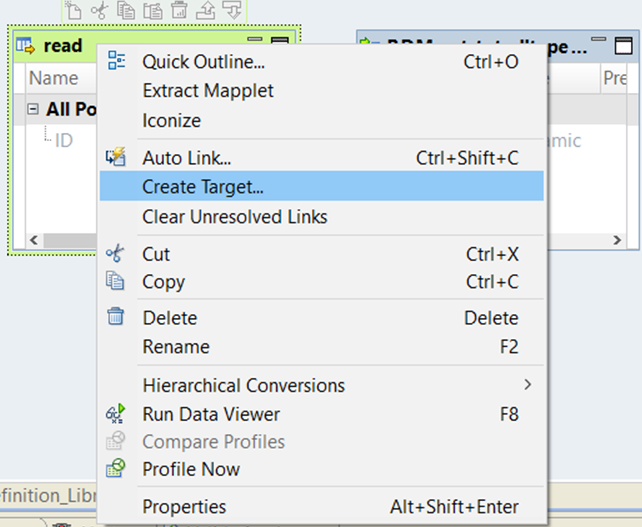Select the read transformation icon in its title
Image resolution: width=642 pixels, height=527 pixels.
click(25, 45)
